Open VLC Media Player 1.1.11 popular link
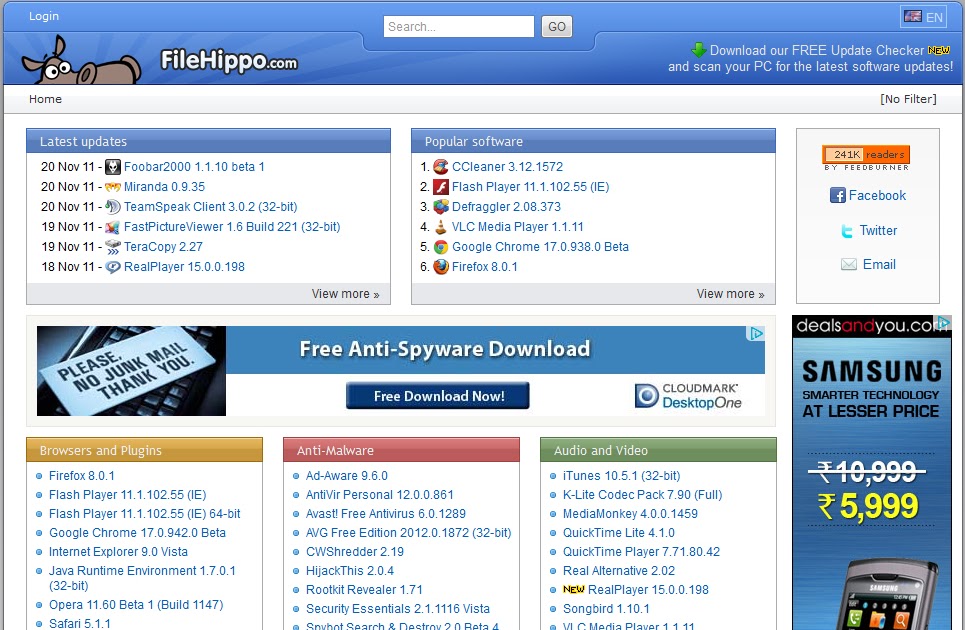 [518, 227]
